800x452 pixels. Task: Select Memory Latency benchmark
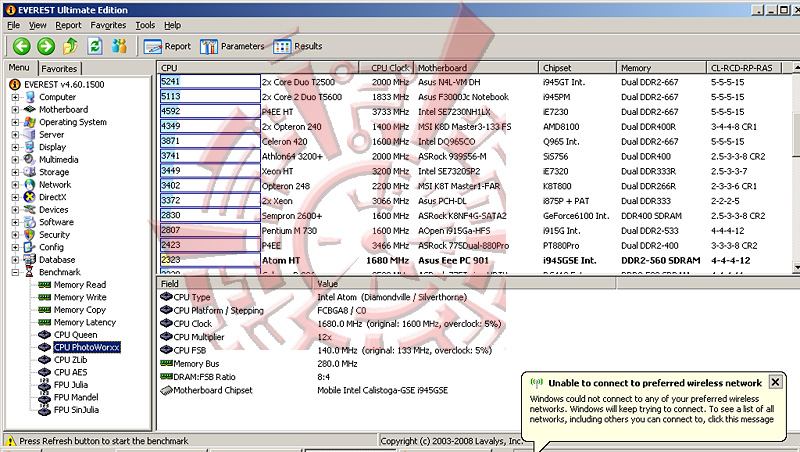tap(85, 322)
